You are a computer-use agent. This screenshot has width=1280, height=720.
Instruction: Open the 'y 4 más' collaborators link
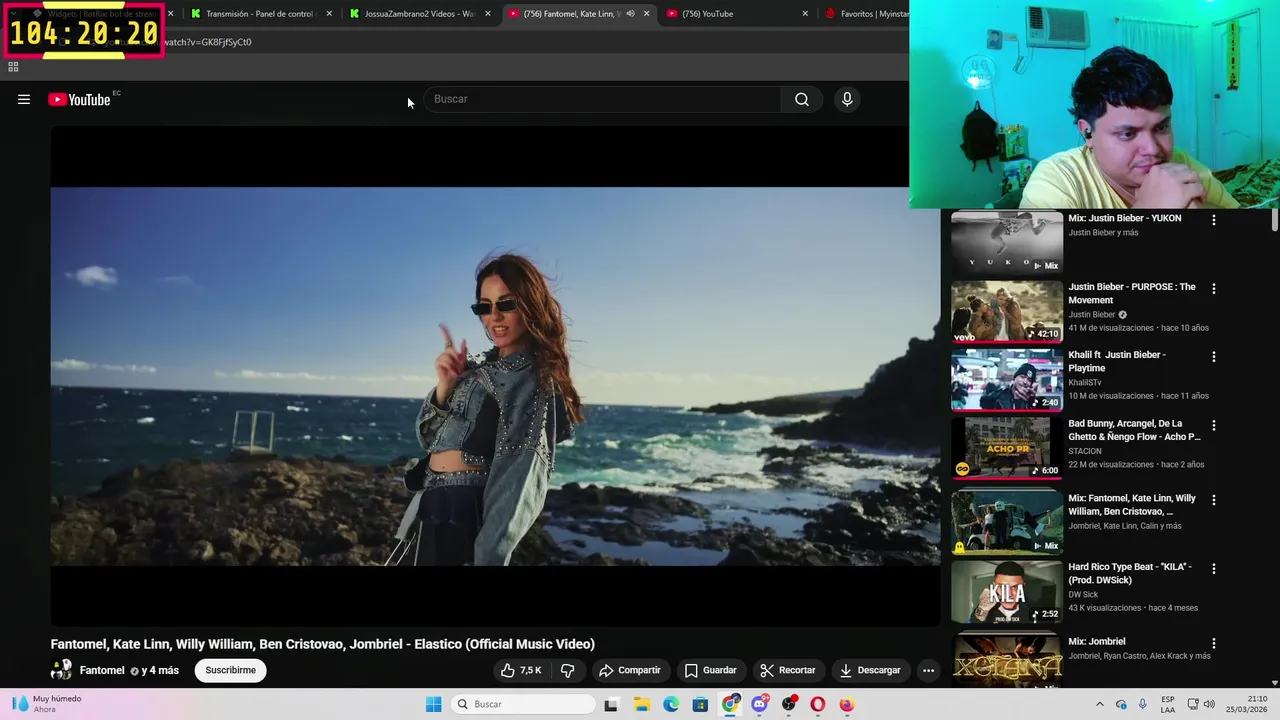(x=160, y=670)
